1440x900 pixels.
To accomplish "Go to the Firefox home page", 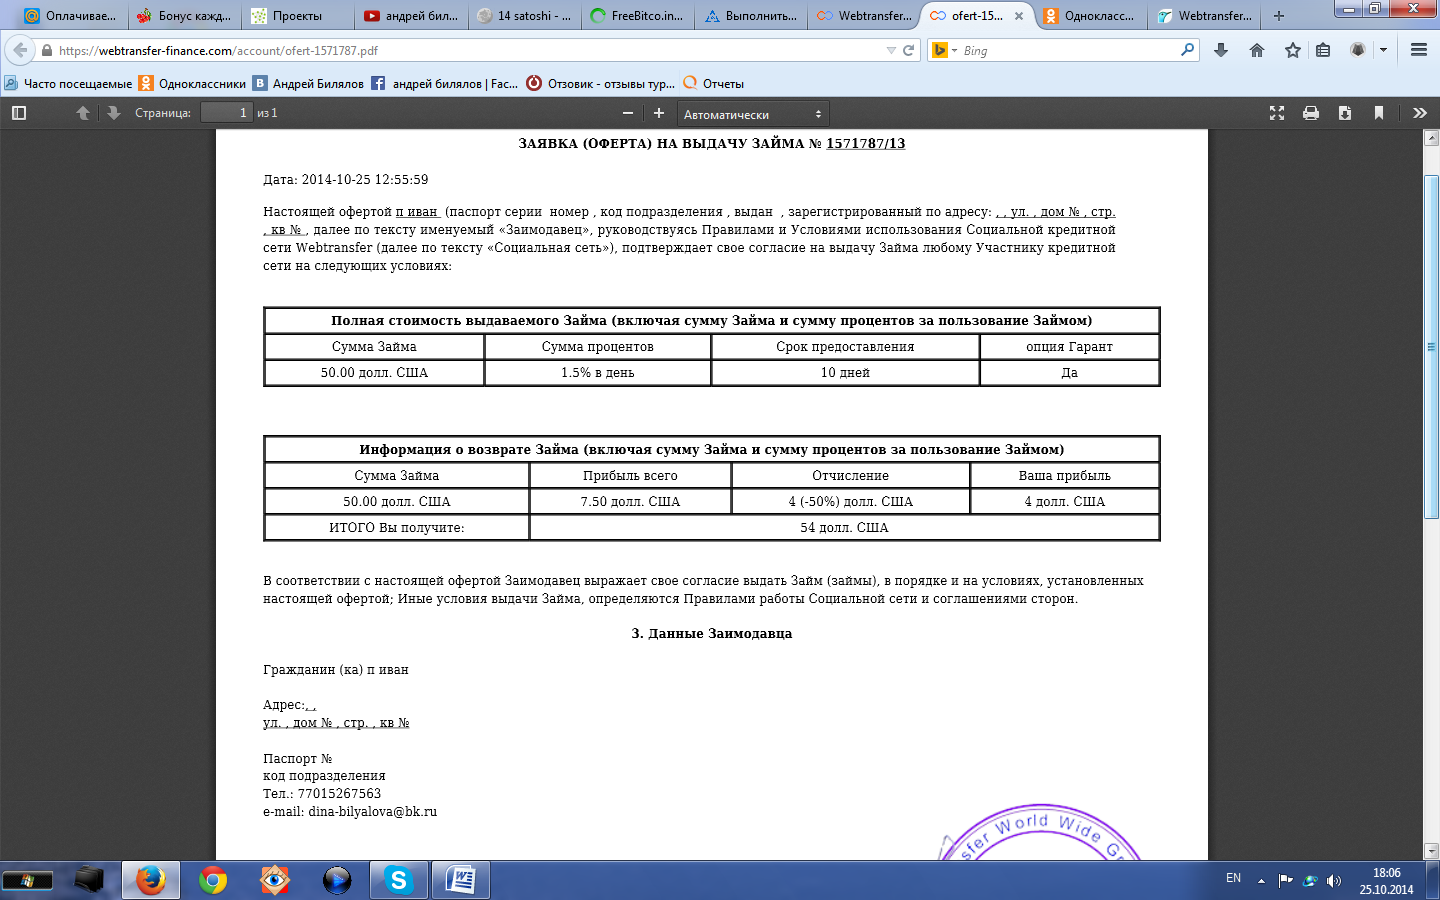I will click(1257, 50).
